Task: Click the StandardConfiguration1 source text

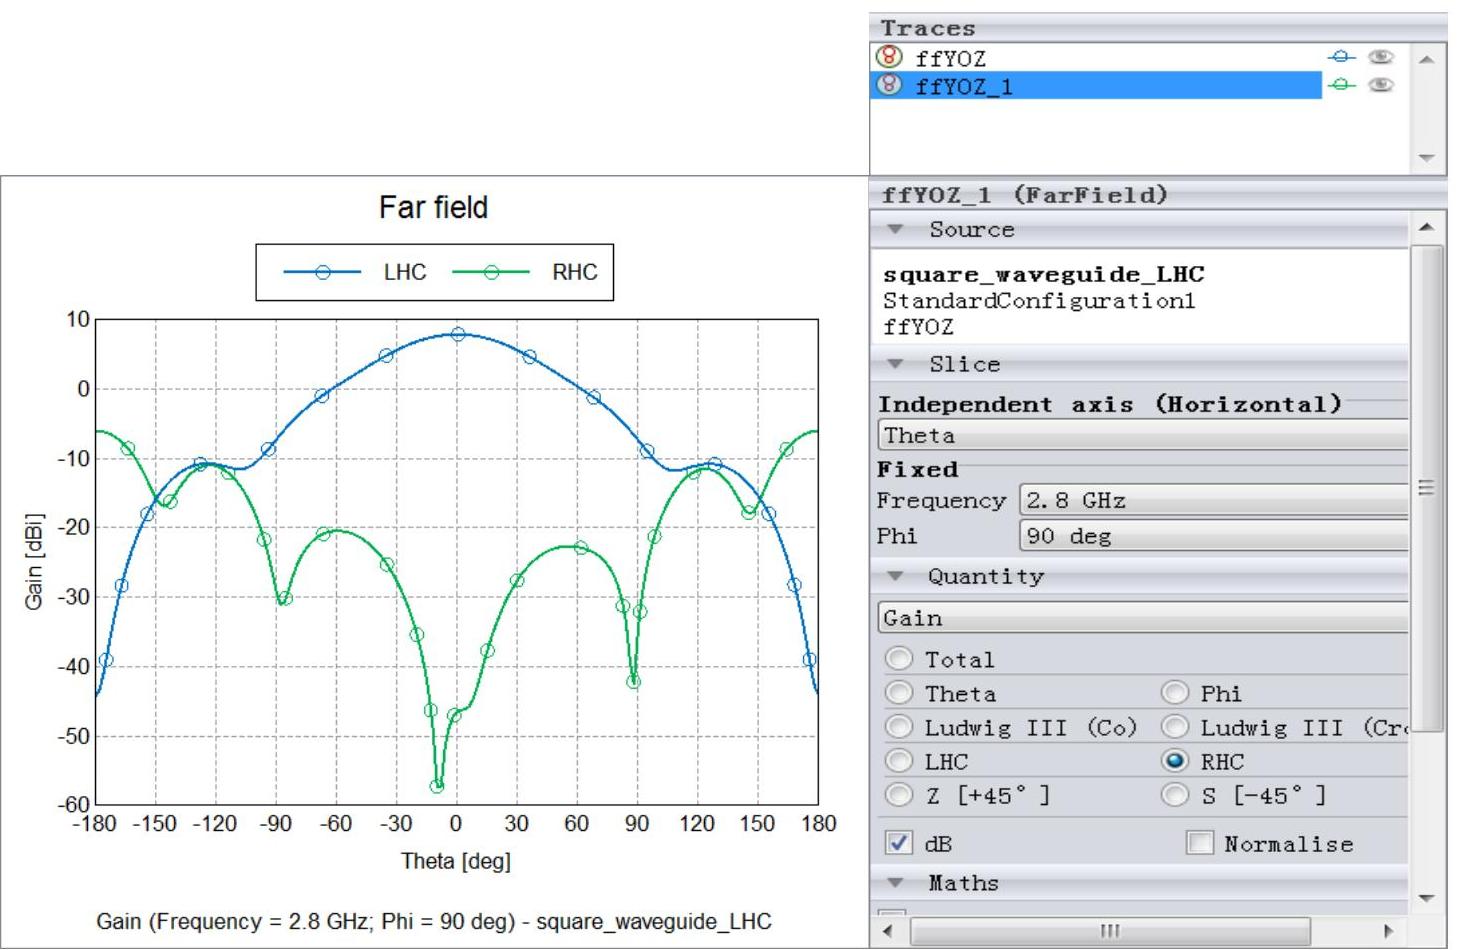Action: tap(1039, 301)
